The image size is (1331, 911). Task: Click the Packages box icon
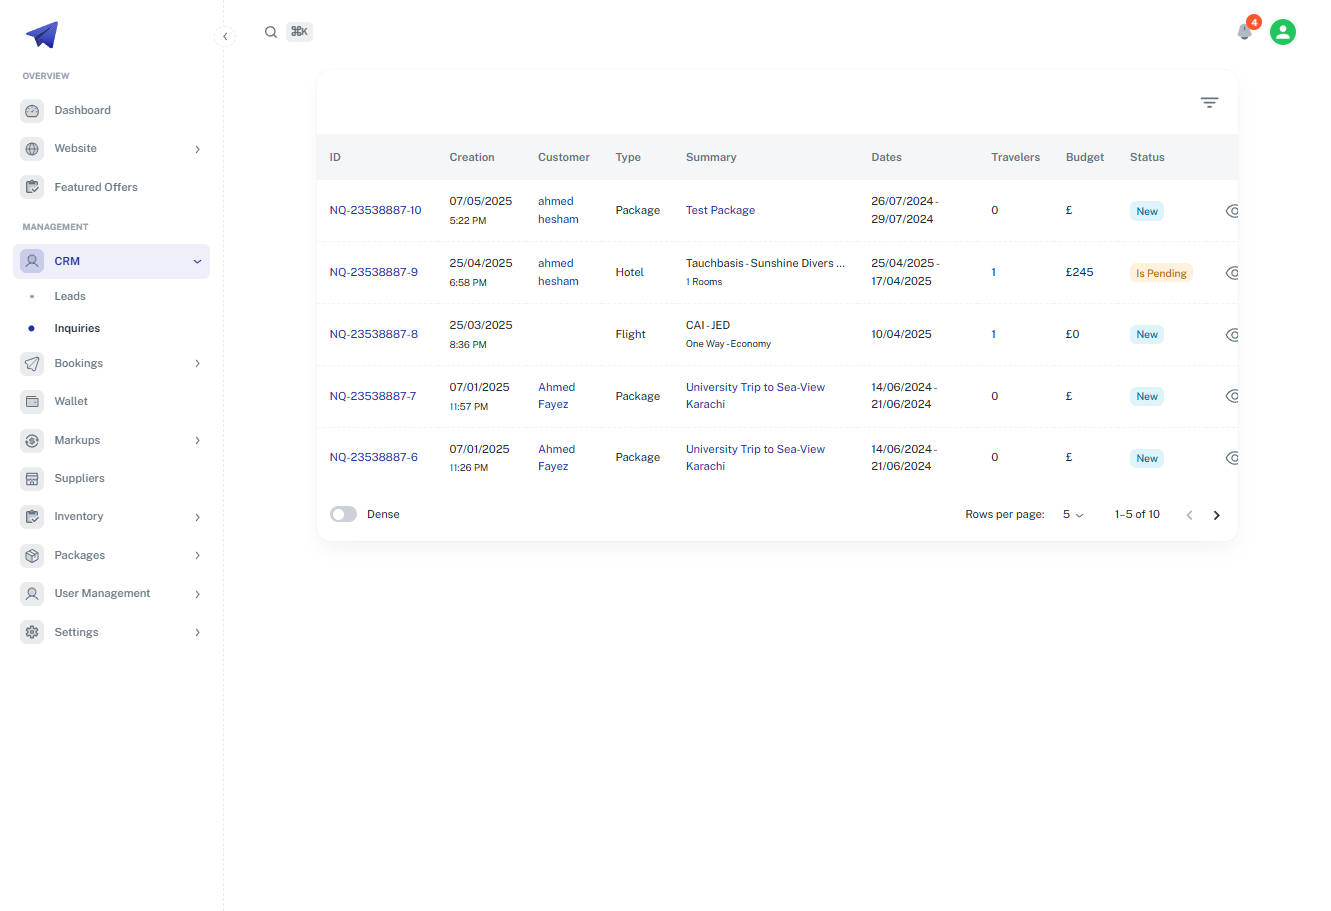(x=32, y=555)
